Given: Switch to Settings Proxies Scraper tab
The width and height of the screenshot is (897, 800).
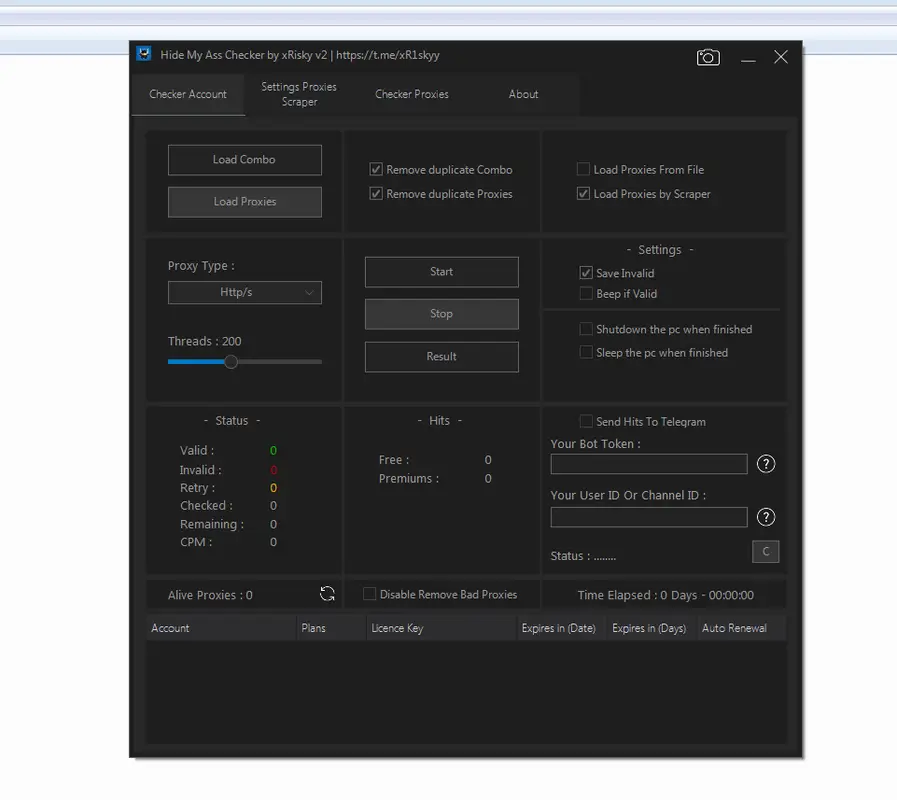Looking at the screenshot, I should [299, 94].
